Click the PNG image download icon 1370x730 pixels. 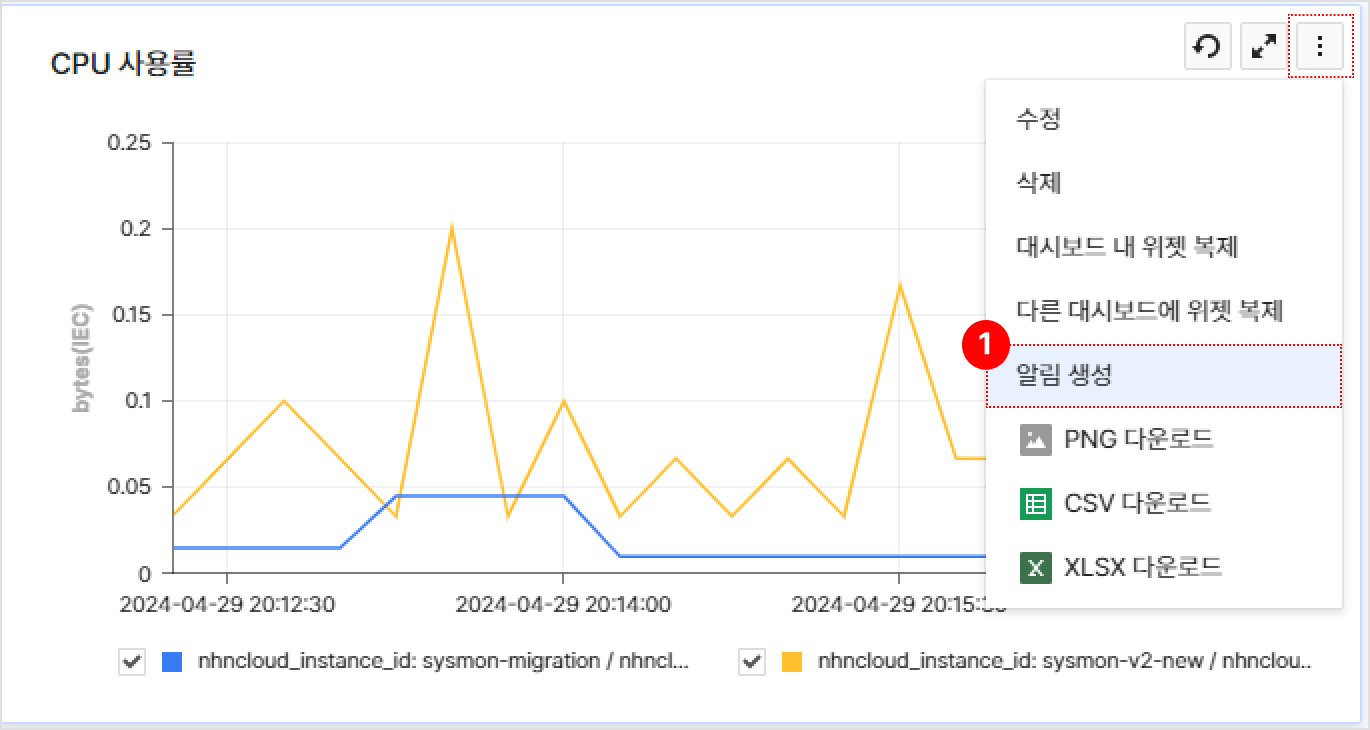pos(1036,439)
